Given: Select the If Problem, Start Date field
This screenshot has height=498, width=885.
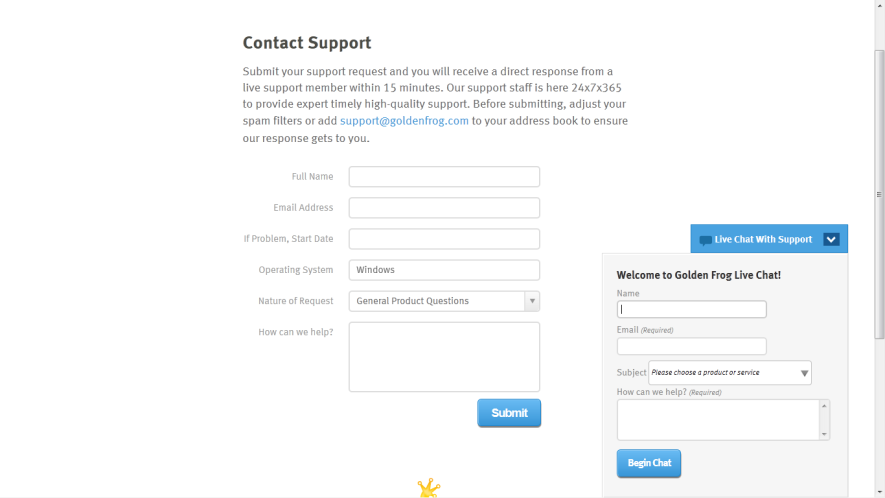Looking at the screenshot, I should (444, 239).
